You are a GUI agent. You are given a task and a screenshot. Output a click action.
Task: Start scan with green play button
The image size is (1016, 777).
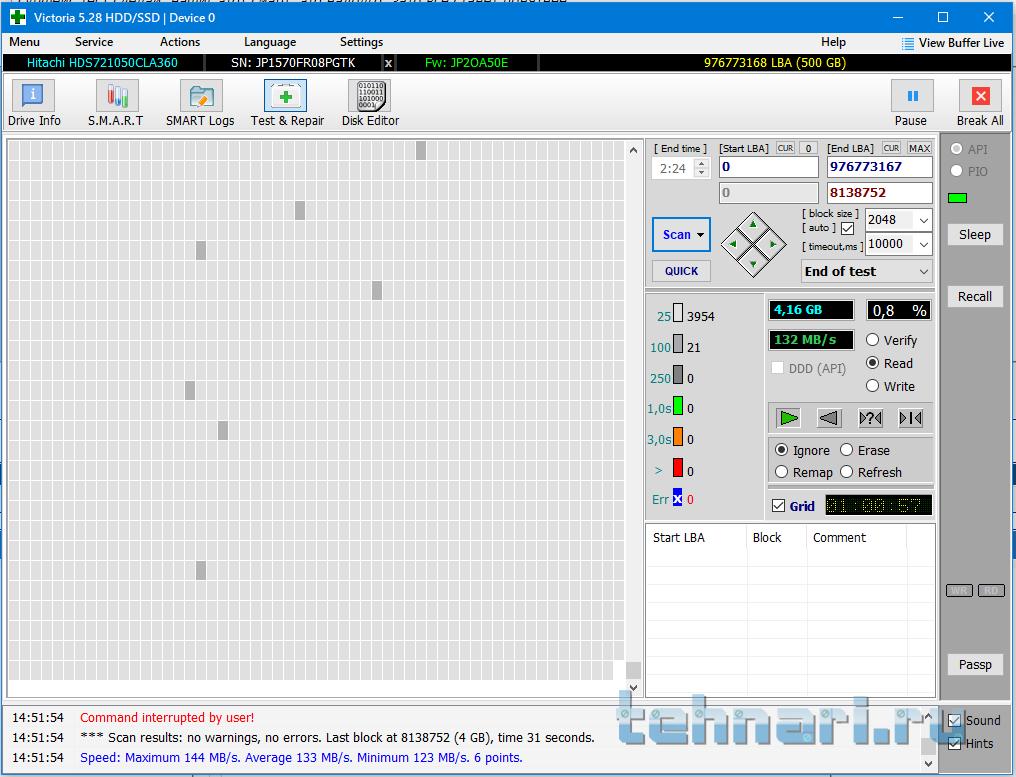tap(789, 418)
